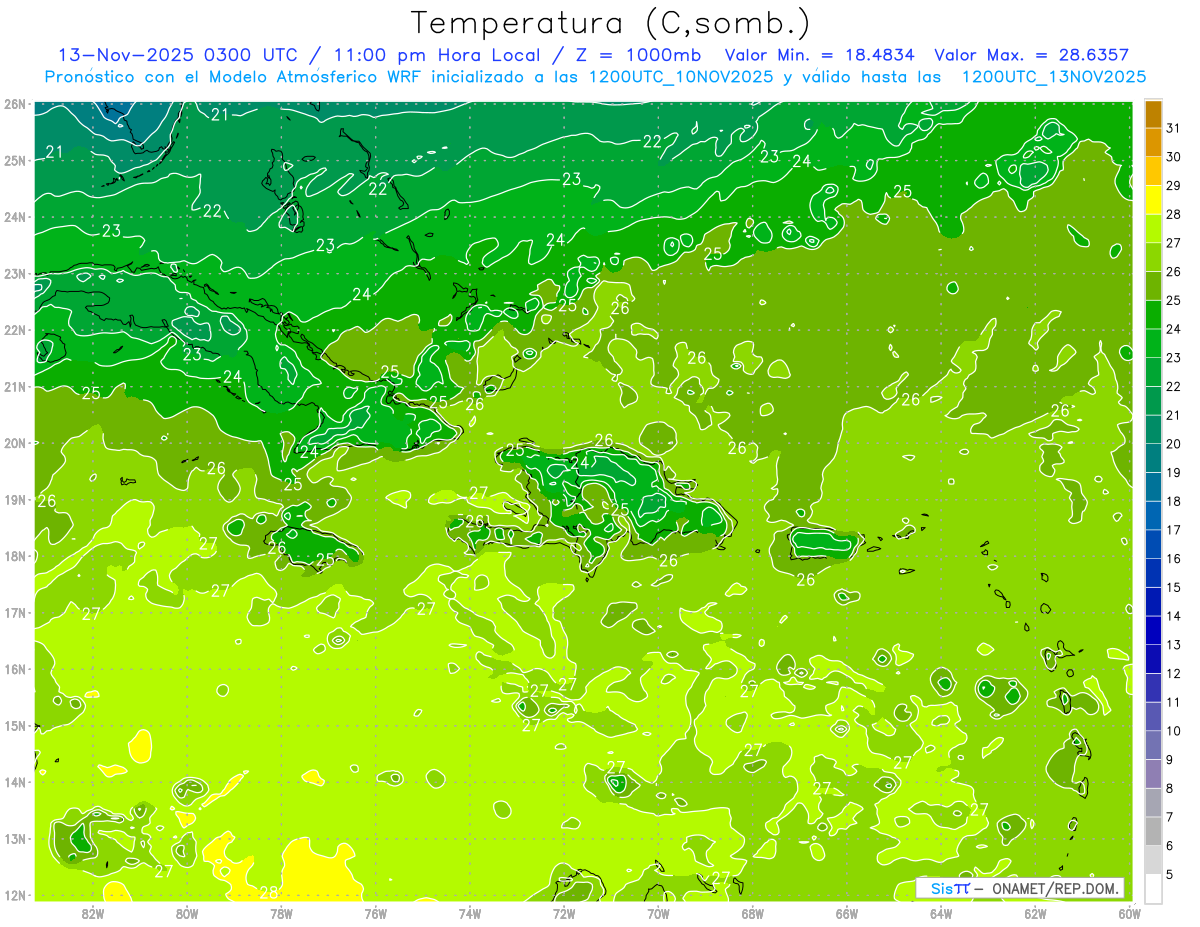The height and width of the screenshot is (927, 1200).
Task: Click the '25N' latitude label
Action: [16, 160]
